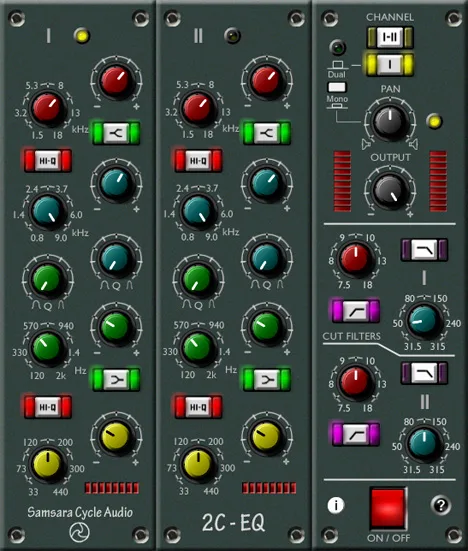This screenshot has height=551, width=468.
Task: Toggle upper HI-Q switch on channel I
Action: pos(48,161)
